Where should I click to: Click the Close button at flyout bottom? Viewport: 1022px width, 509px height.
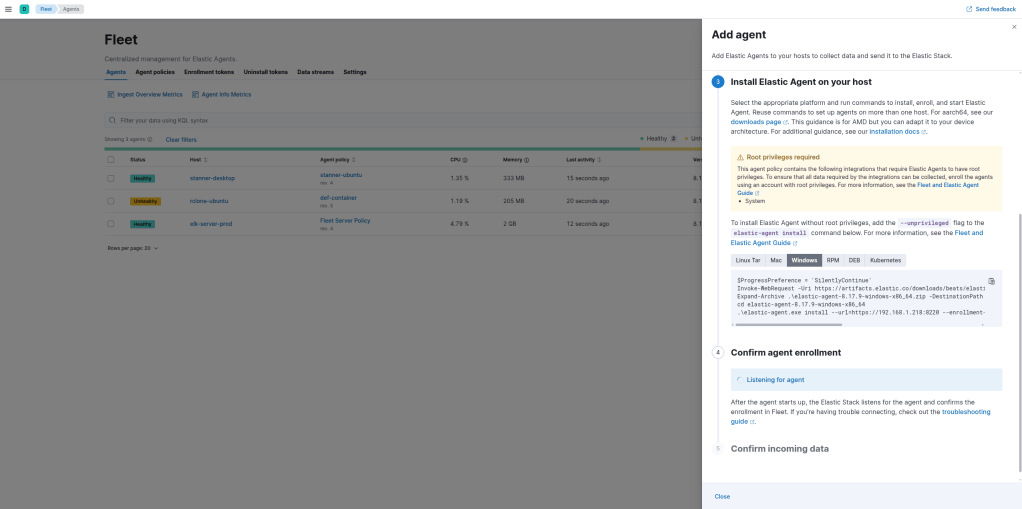[x=722, y=496]
